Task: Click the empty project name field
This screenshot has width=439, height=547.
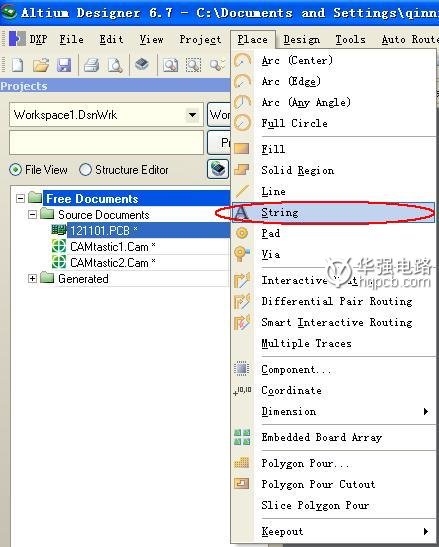Action: (106, 142)
